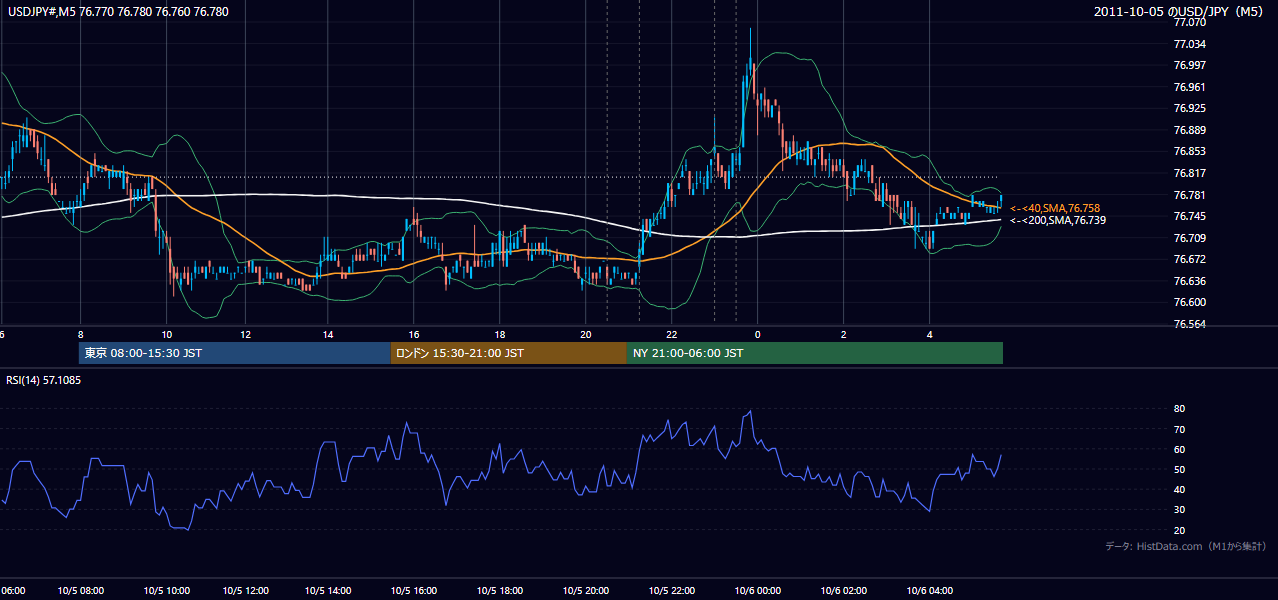The image size is (1278, 600).
Task: Click hour label 18 under the candlestick chart
Action: click(499, 333)
